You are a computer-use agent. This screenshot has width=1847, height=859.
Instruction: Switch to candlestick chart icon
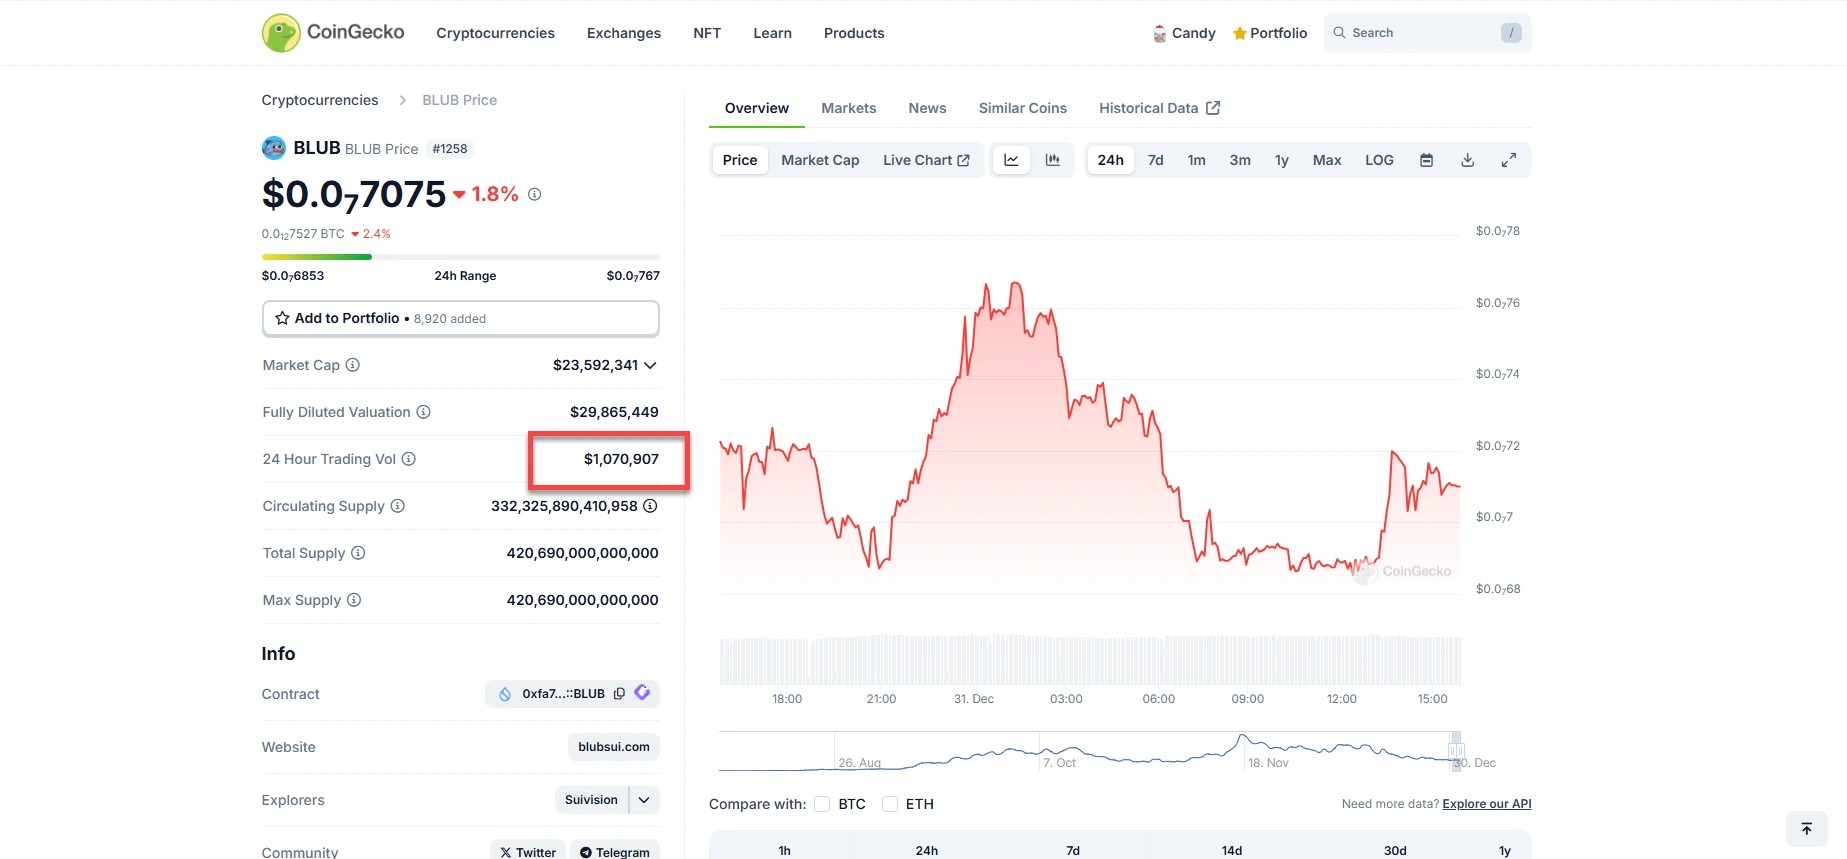(x=1052, y=160)
